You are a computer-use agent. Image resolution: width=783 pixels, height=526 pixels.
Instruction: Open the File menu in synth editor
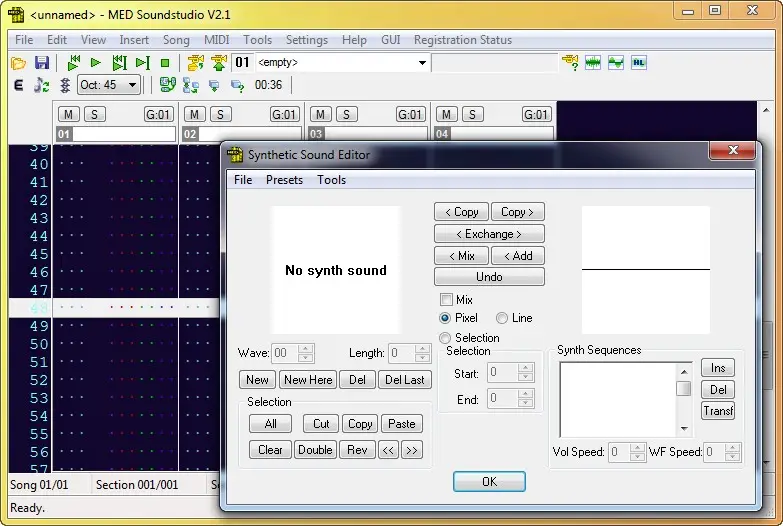click(x=243, y=180)
